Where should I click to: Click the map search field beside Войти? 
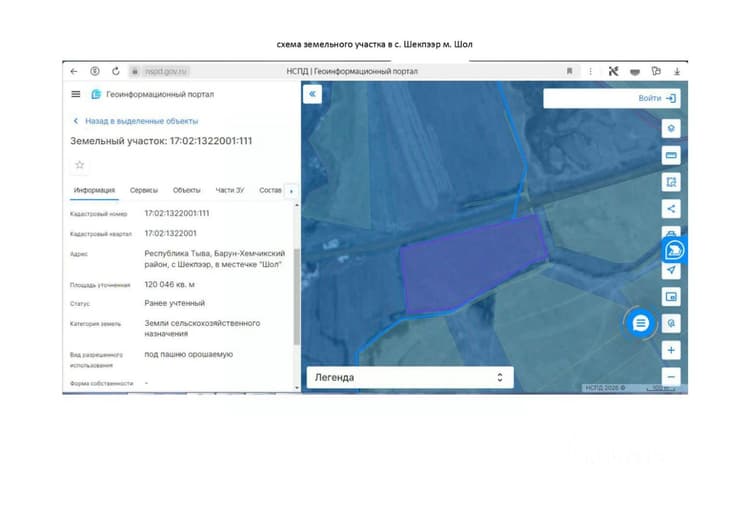click(589, 98)
